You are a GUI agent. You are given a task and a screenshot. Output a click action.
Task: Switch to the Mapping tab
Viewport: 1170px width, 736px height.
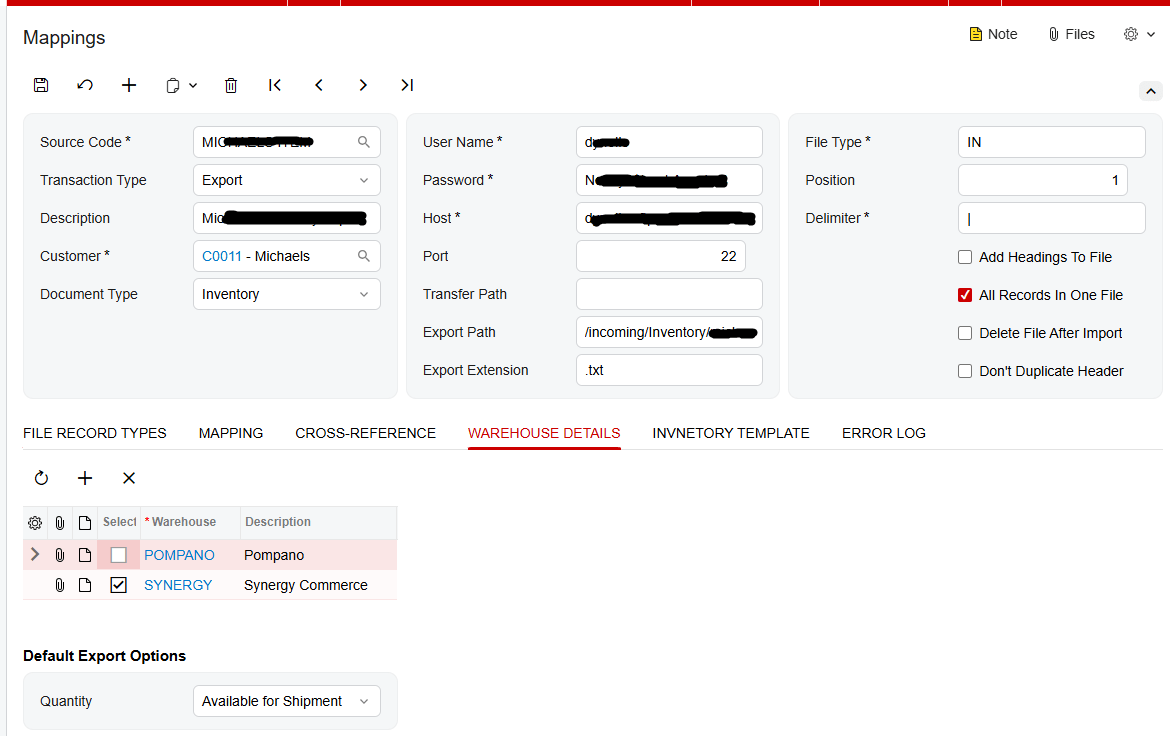point(231,433)
